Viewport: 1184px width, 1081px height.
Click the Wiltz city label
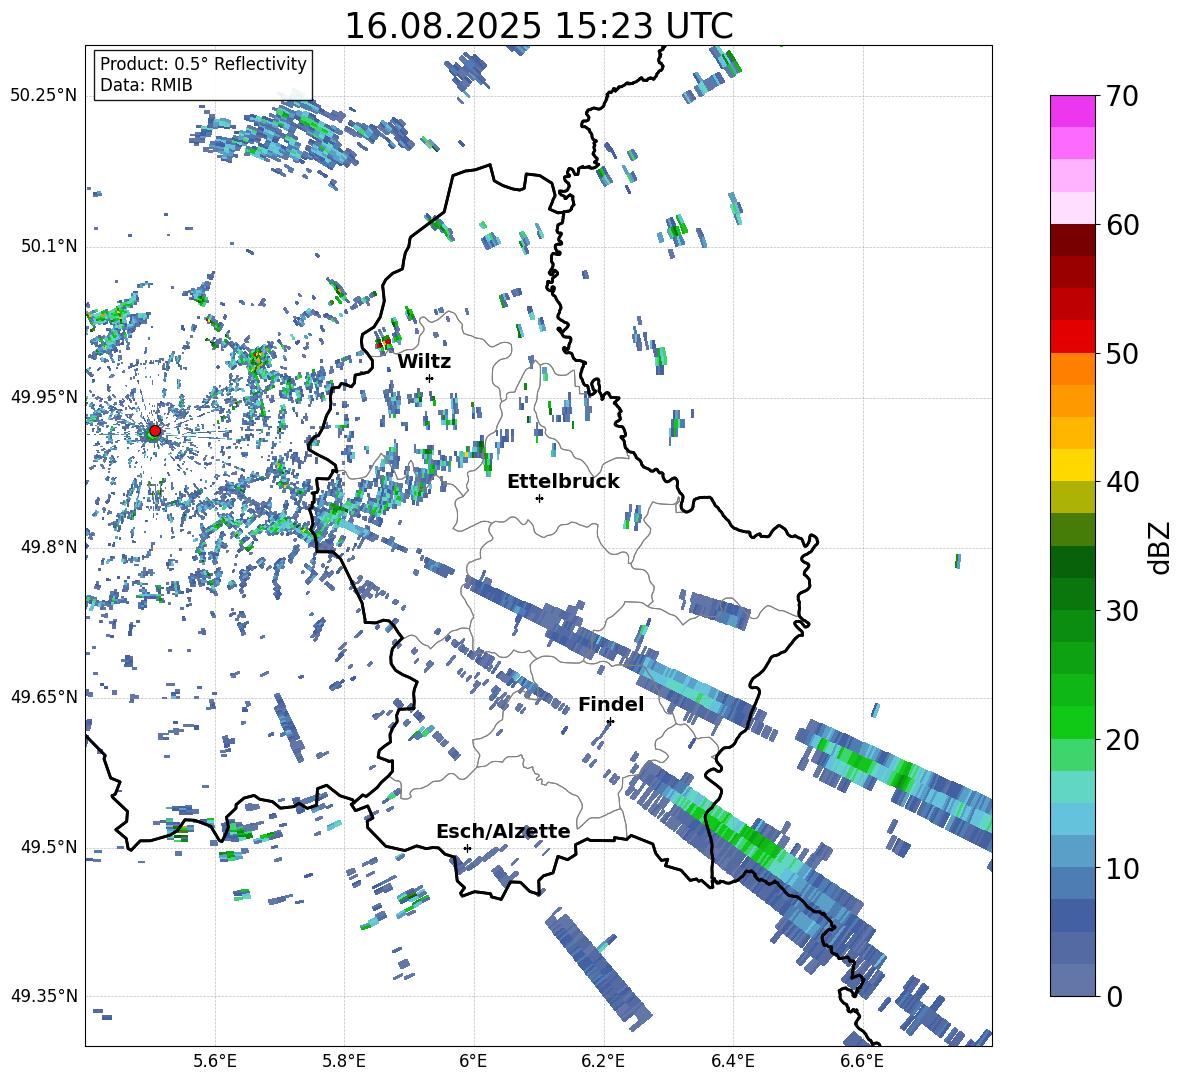pos(424,362)
